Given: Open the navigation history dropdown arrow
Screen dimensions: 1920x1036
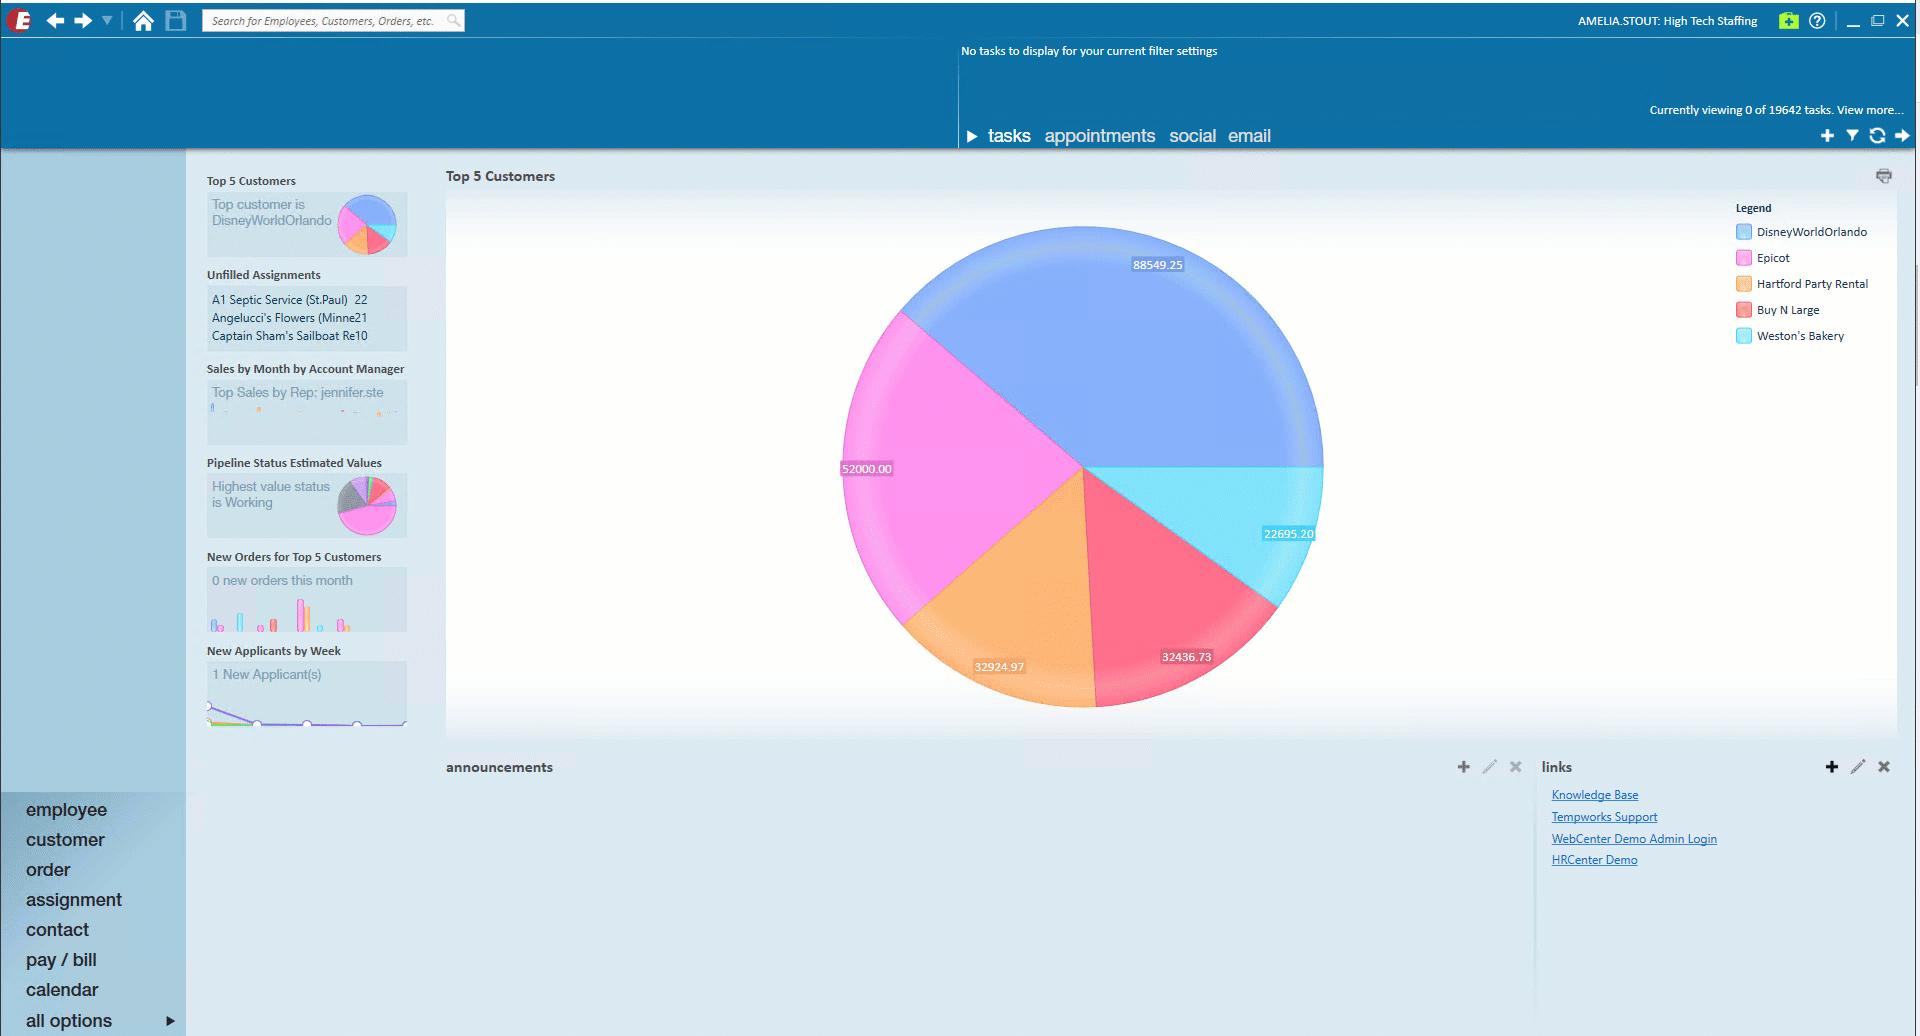Looking at the screenshot, I should pos(107,20).
